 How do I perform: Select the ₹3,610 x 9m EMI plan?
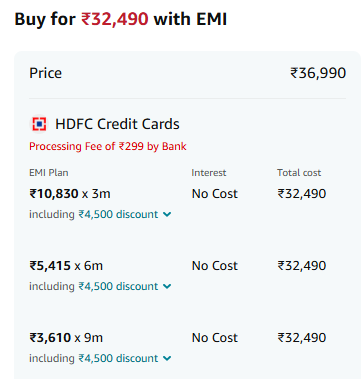[66, 338]
